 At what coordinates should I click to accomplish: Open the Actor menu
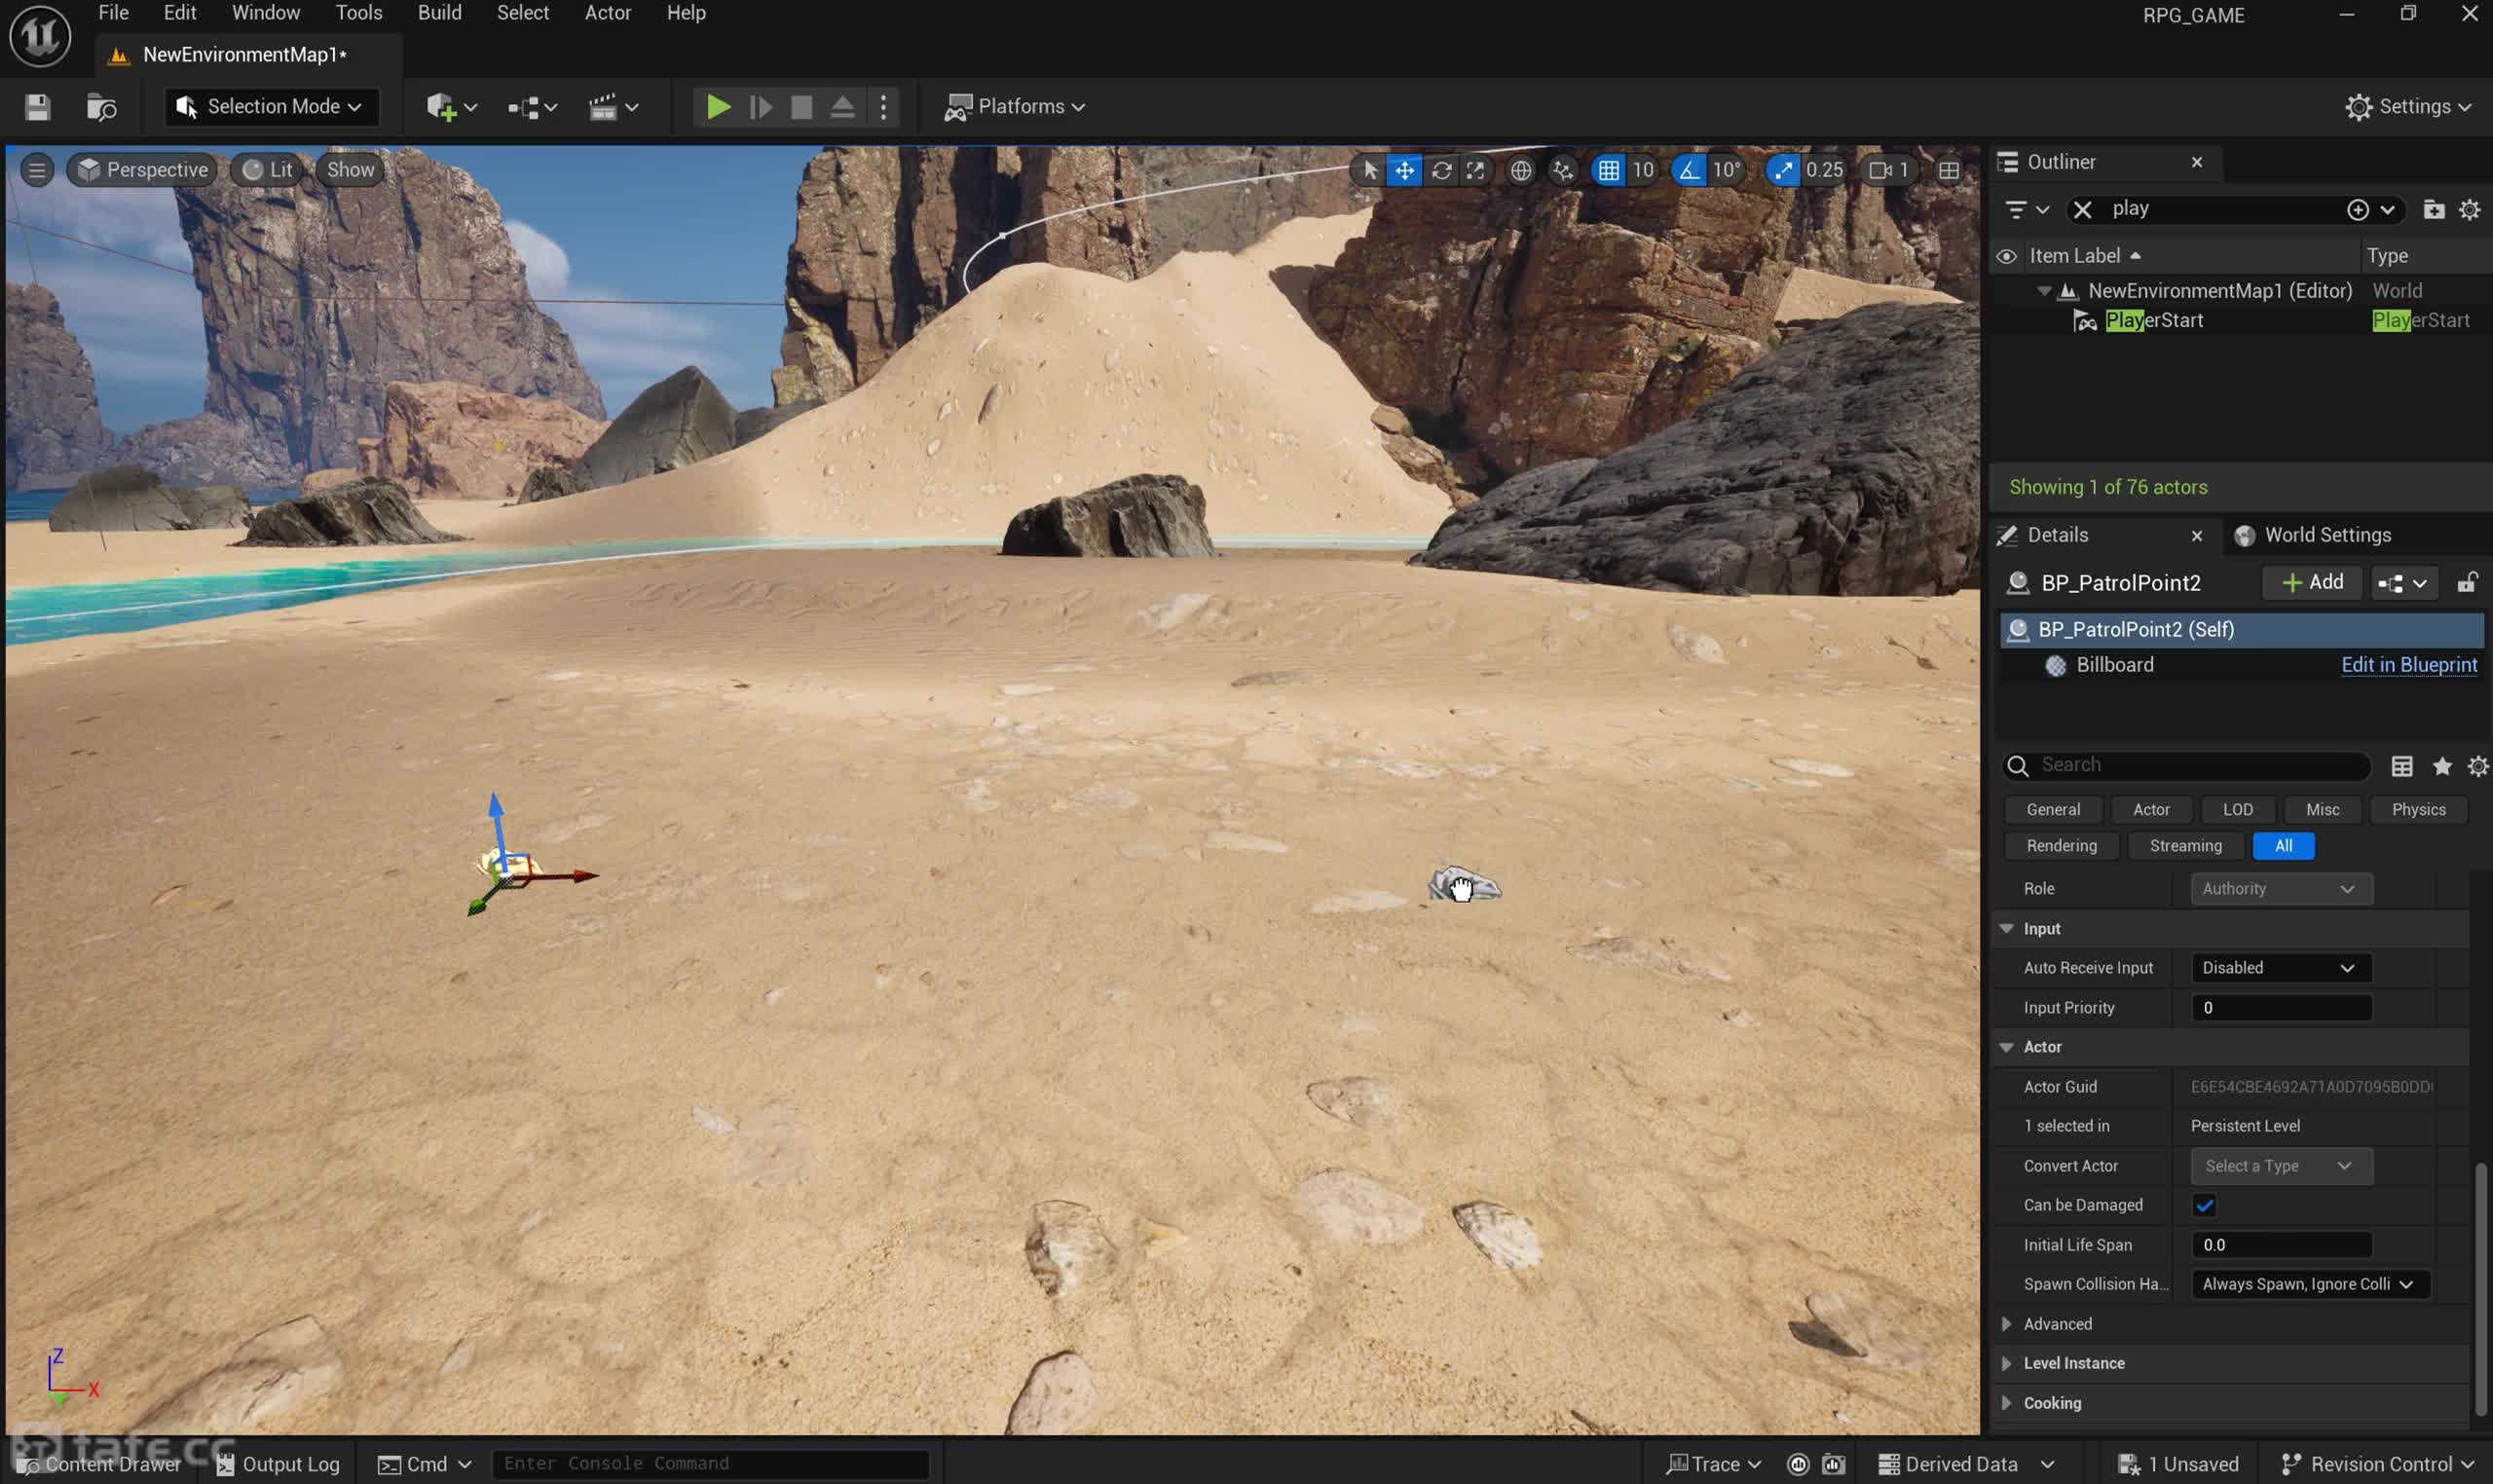coord(607,13)
